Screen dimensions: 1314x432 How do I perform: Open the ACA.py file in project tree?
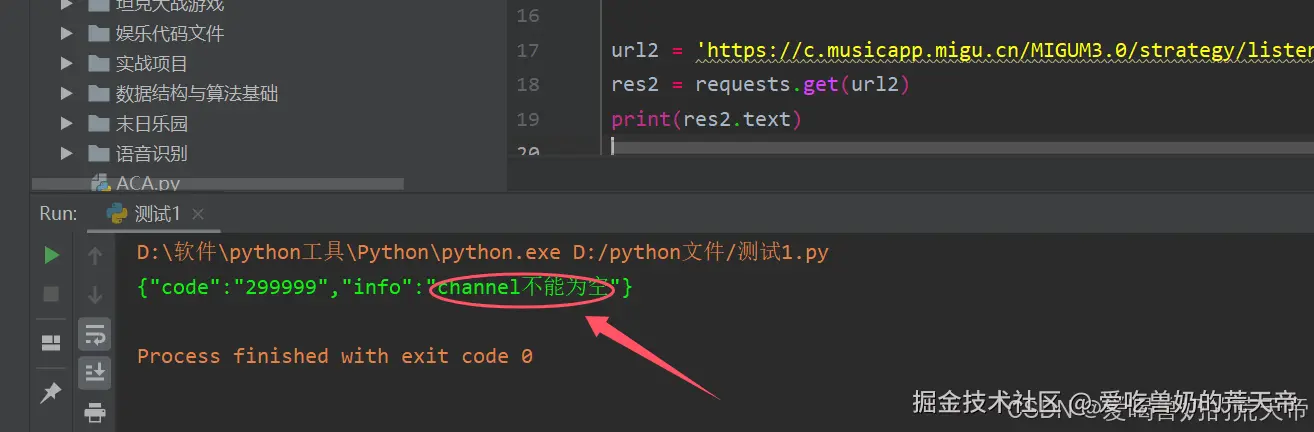point(147,183)
